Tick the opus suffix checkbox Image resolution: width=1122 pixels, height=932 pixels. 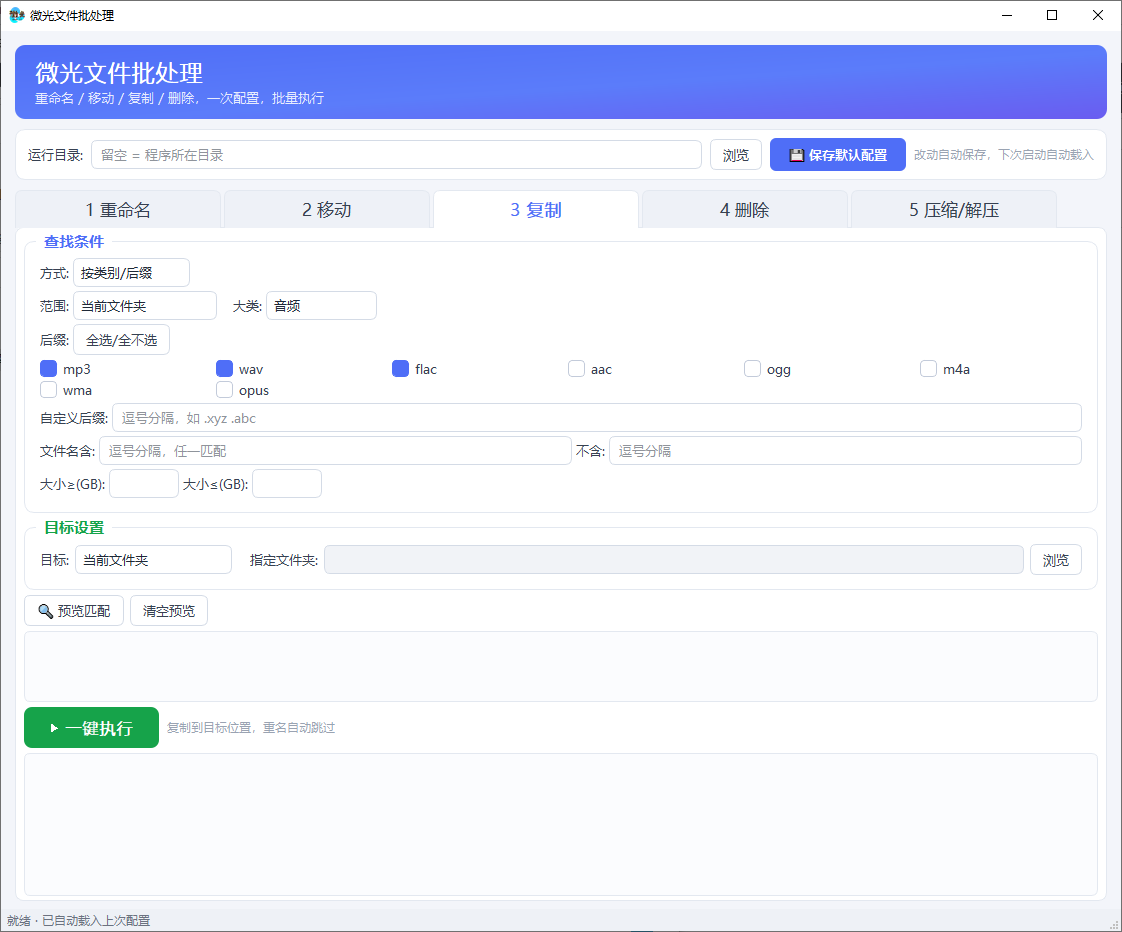pos(225,389)
